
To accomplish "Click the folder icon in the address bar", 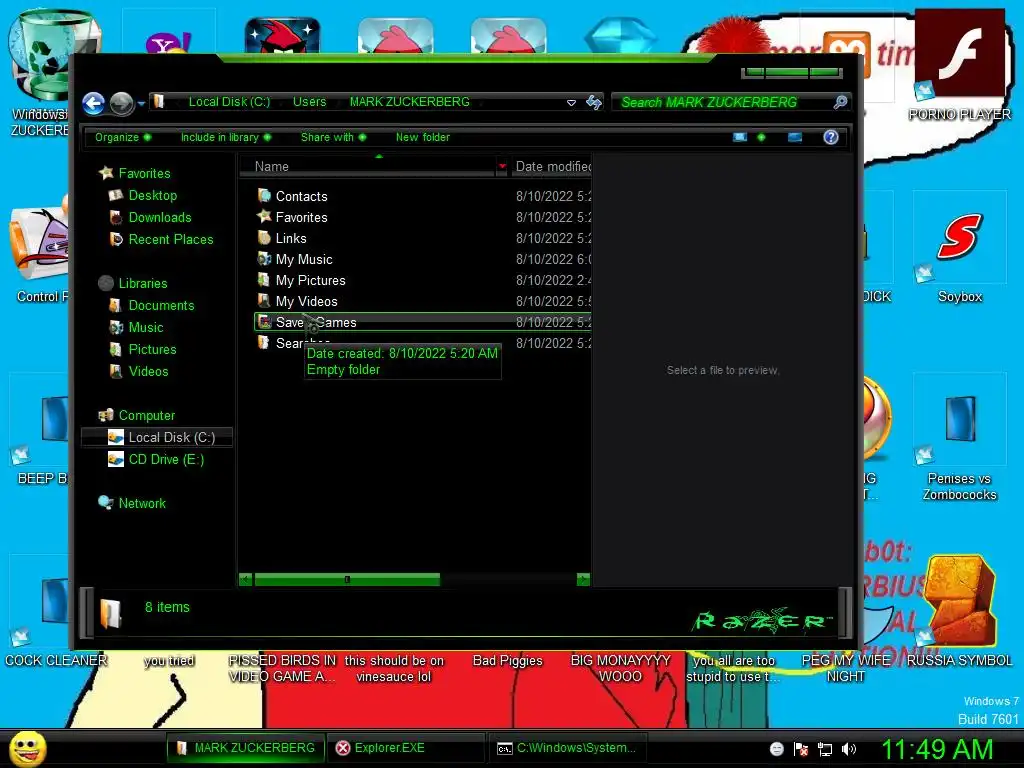I will [x=159, y=101].
